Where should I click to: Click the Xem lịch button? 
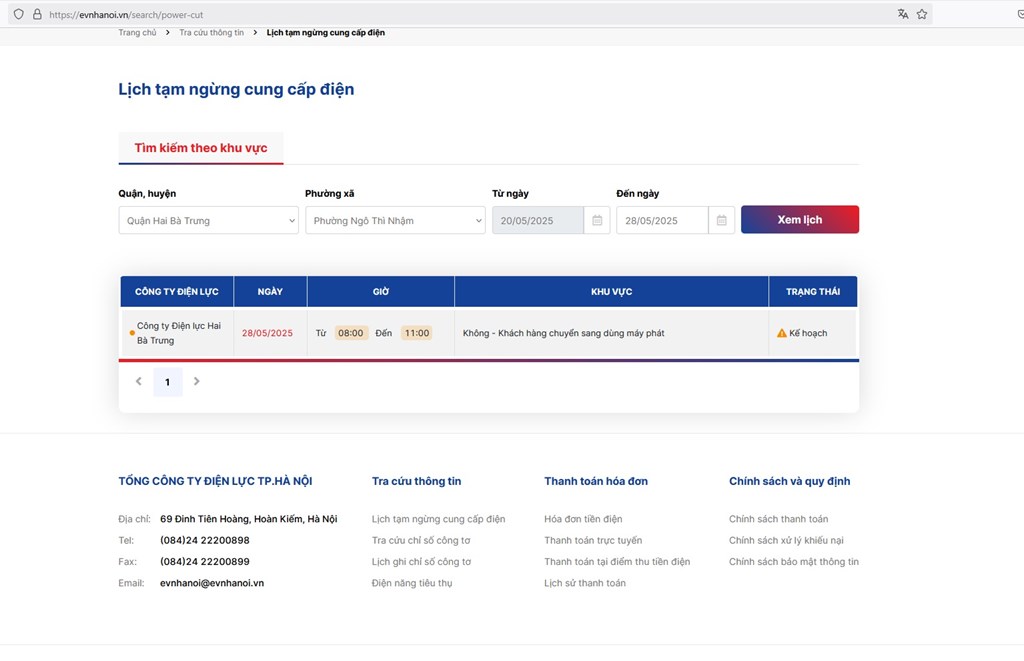tap(799, 220)
